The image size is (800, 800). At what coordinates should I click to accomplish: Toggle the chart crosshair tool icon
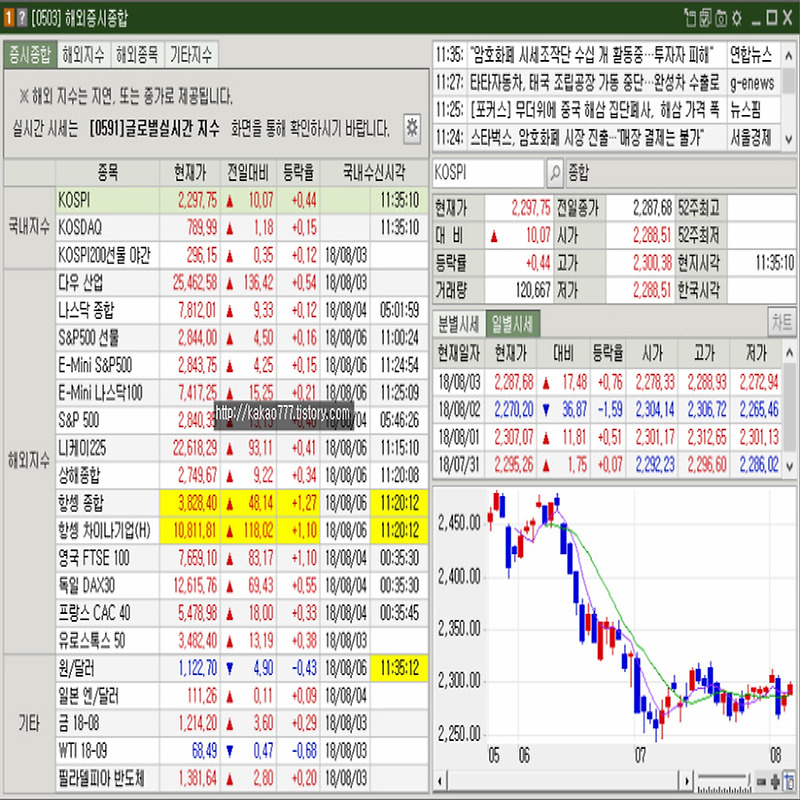tap(790, 781)
